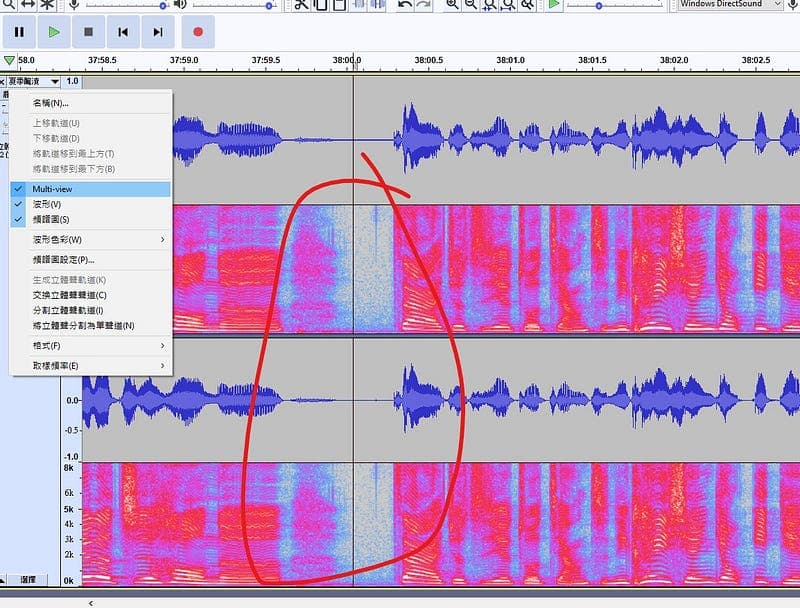Click the ruler at 38:01.0
This screenshot has height=608, width=800.
tap(510, 60)
